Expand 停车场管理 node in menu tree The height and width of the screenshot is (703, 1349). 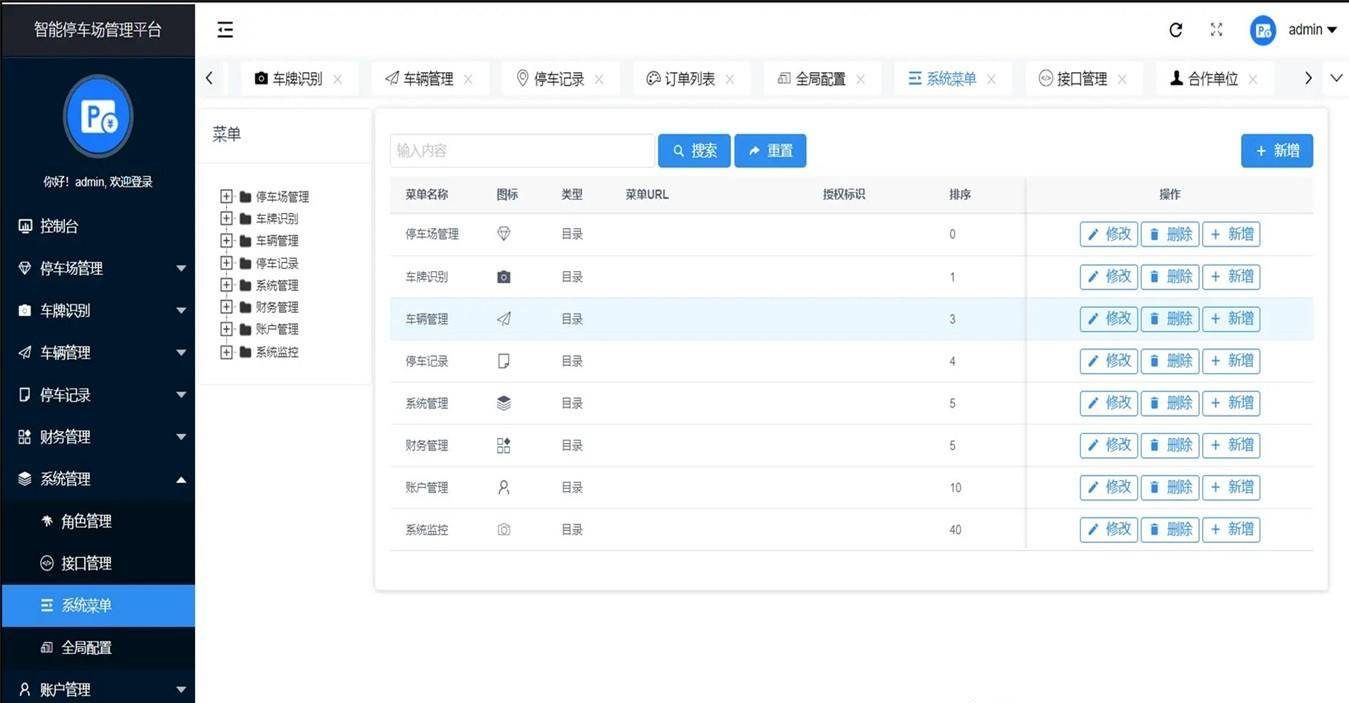(x=226, y=197)
